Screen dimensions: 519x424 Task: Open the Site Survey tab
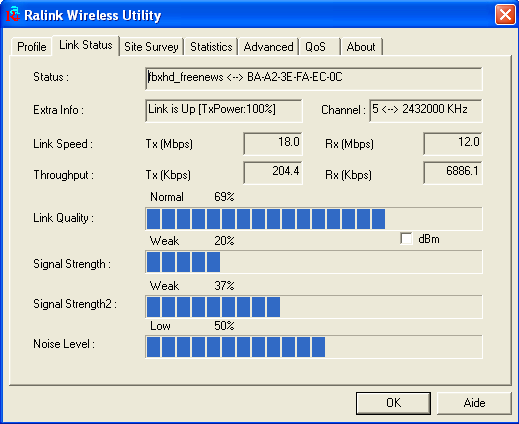151,47
